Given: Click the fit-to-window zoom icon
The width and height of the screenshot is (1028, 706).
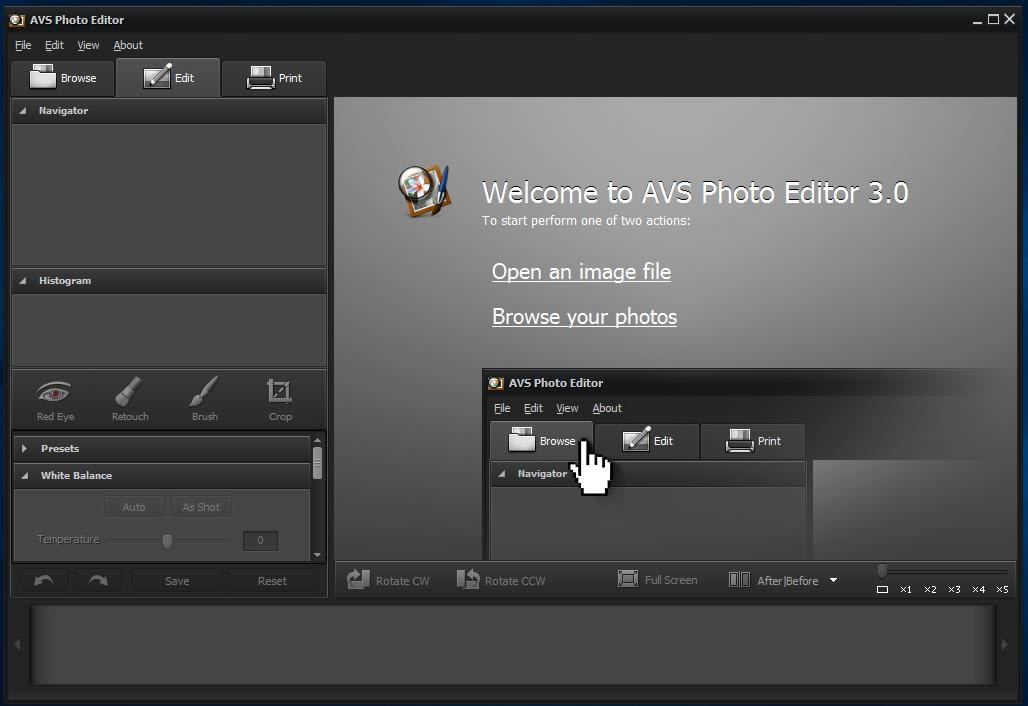Looking at the screenshot, I should (882, 589).
